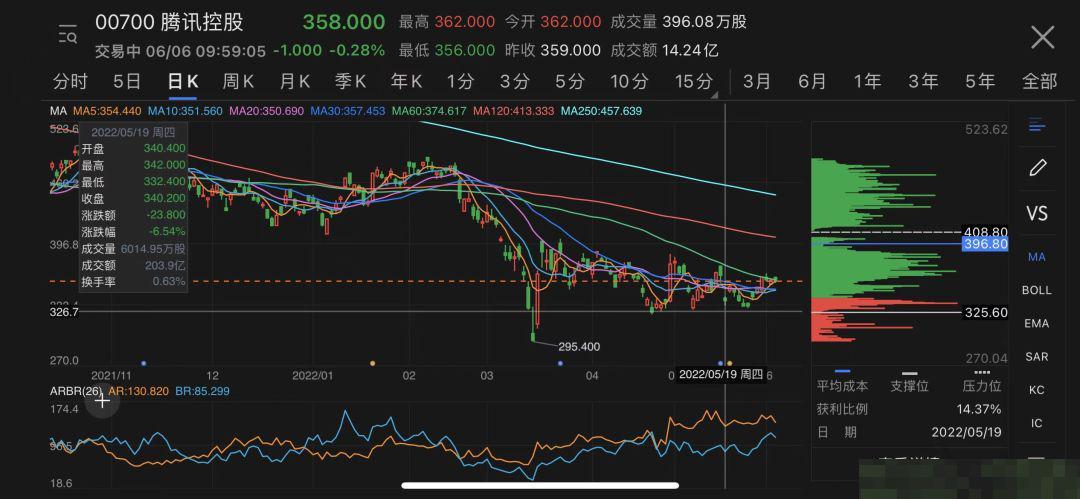Open the VS comparison tool
This screenshot has height=499, width=1080.
1037,214
